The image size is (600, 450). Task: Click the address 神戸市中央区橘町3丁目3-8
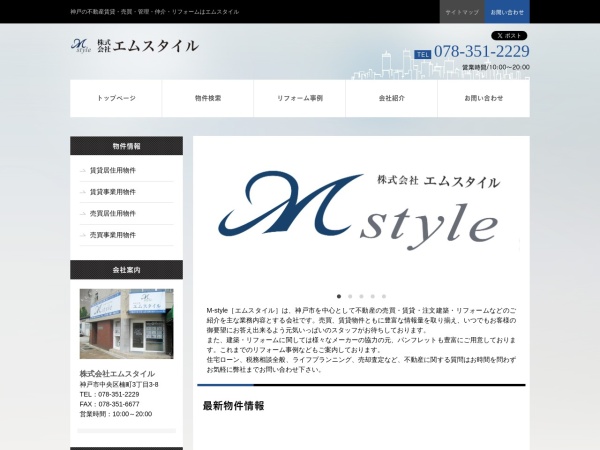pos(119,385)
